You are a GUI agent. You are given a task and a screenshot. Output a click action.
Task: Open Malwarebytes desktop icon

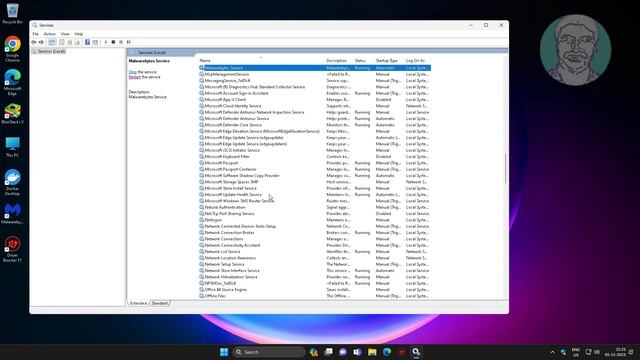[12, 213]
